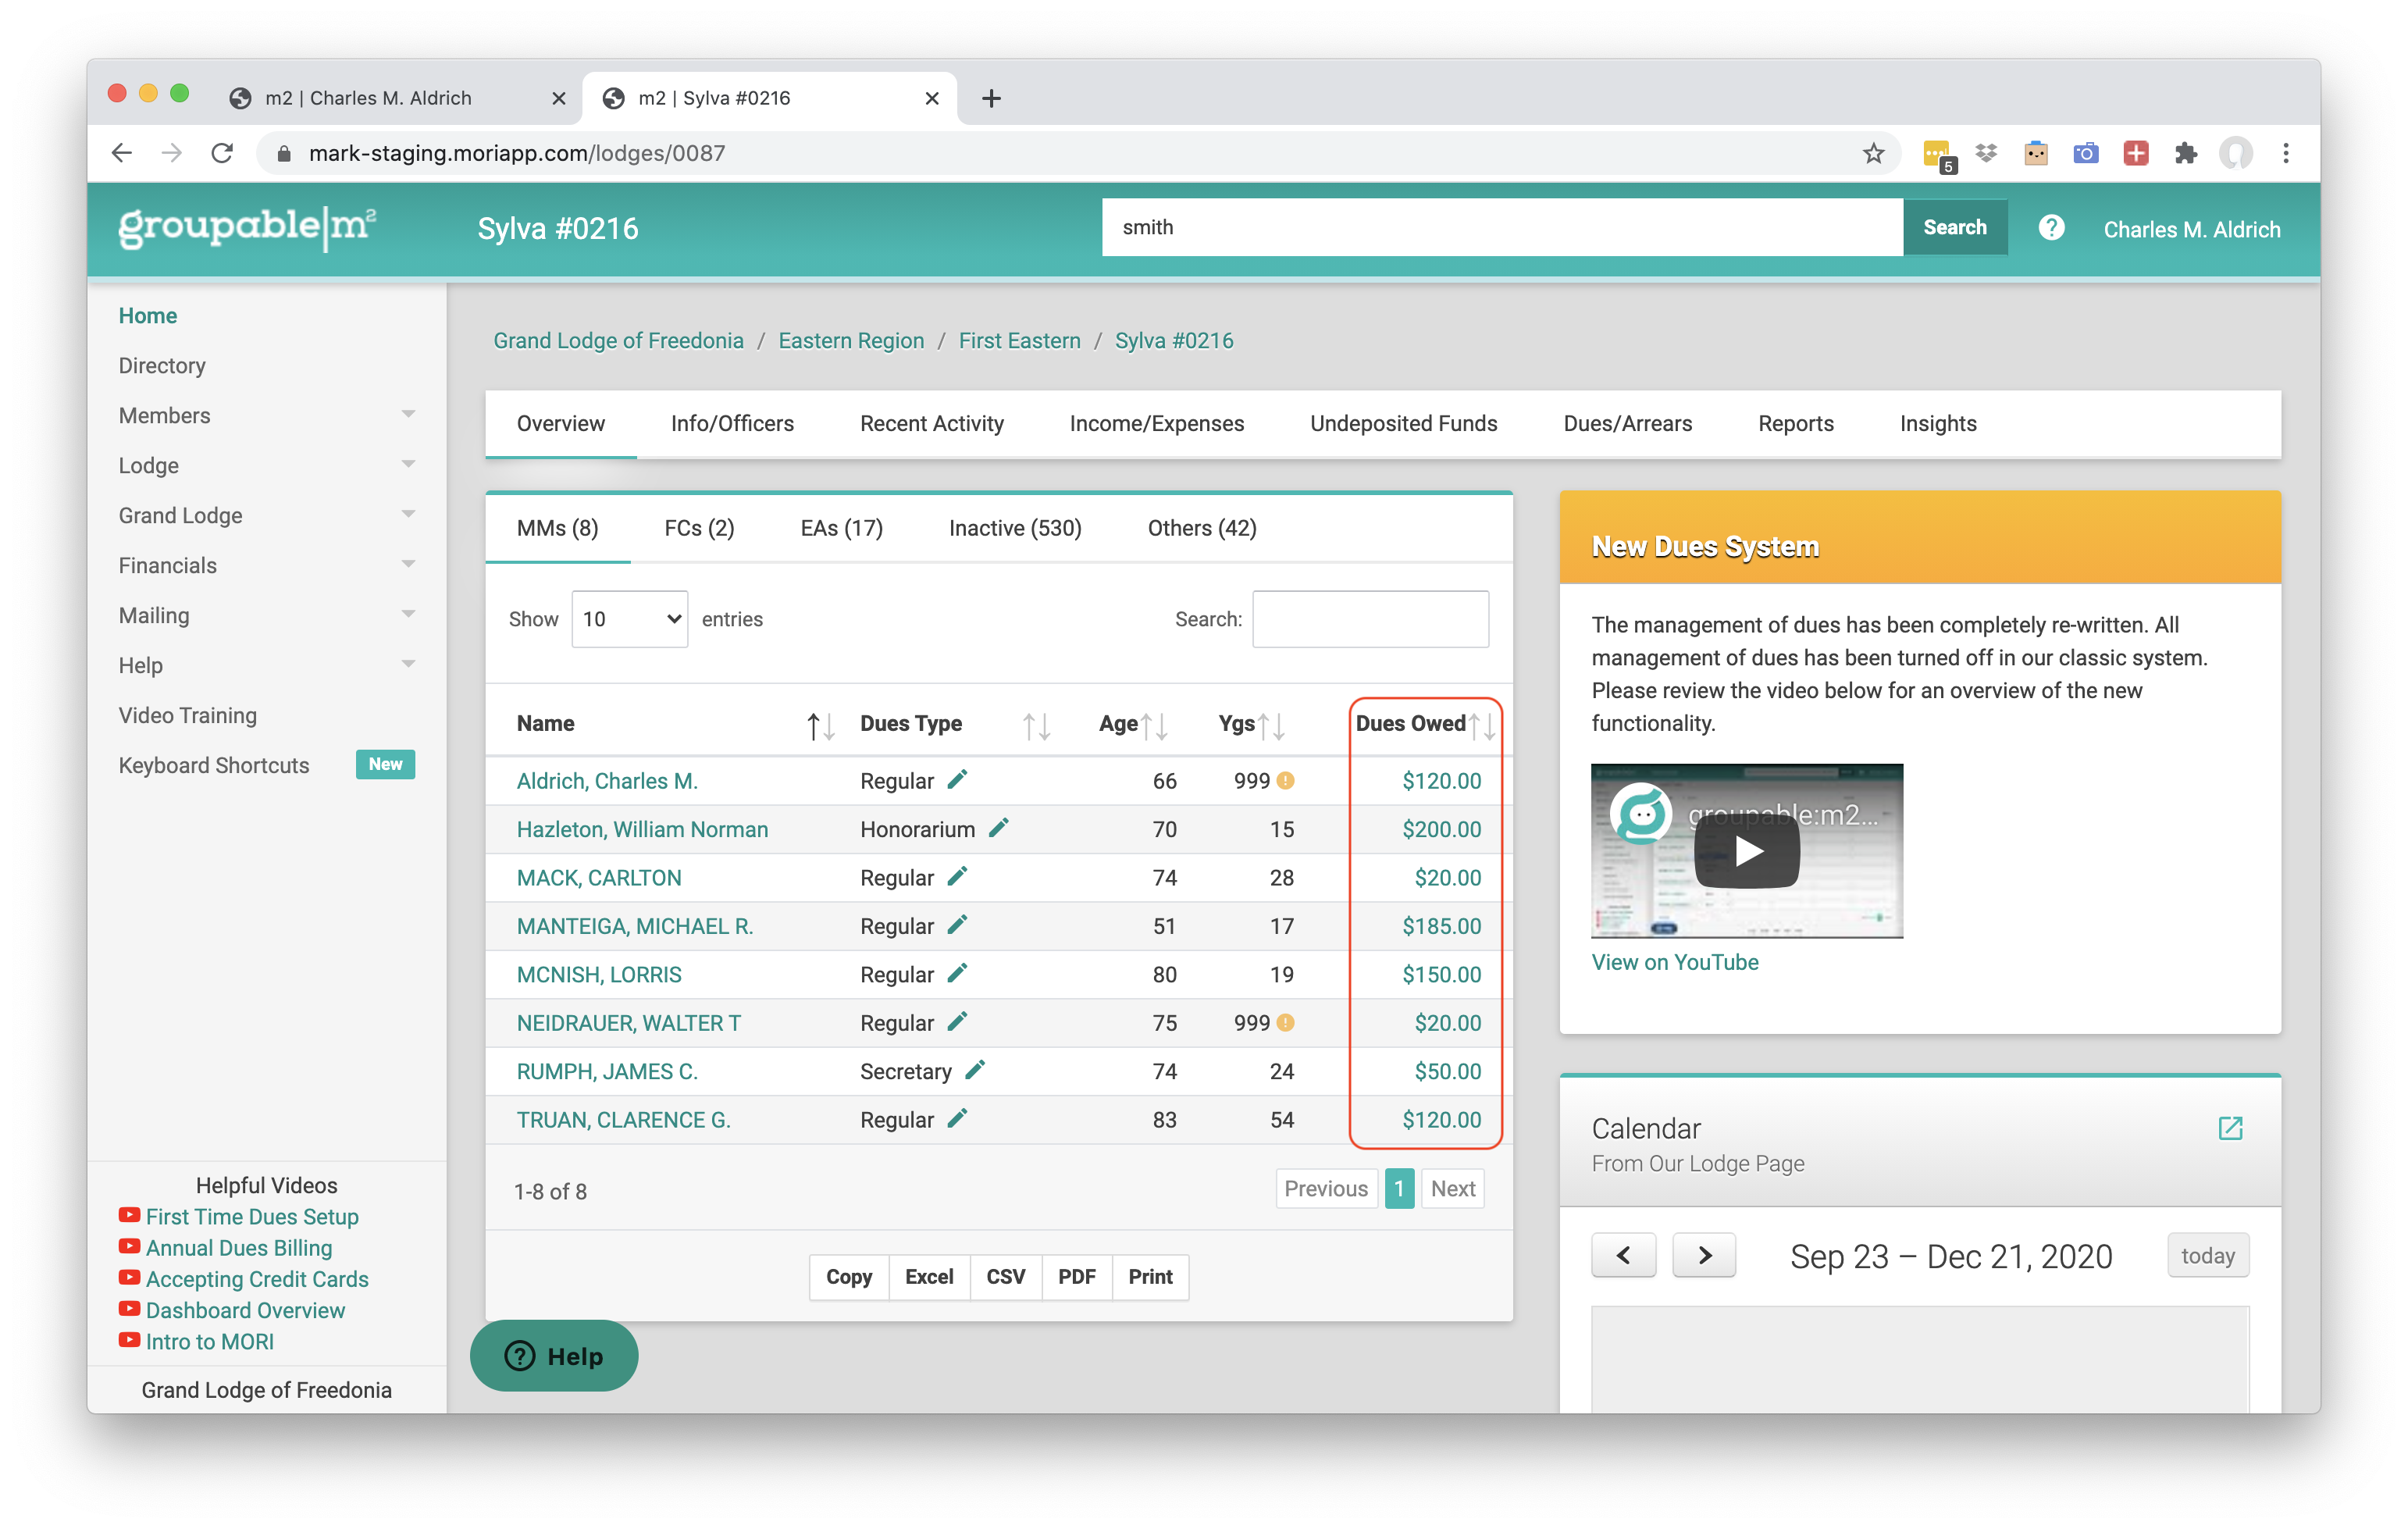Open Chrome three-dot menu
This screenshot has width=2408, height=1529.
pyautogui.click(x=2286, y=153)
